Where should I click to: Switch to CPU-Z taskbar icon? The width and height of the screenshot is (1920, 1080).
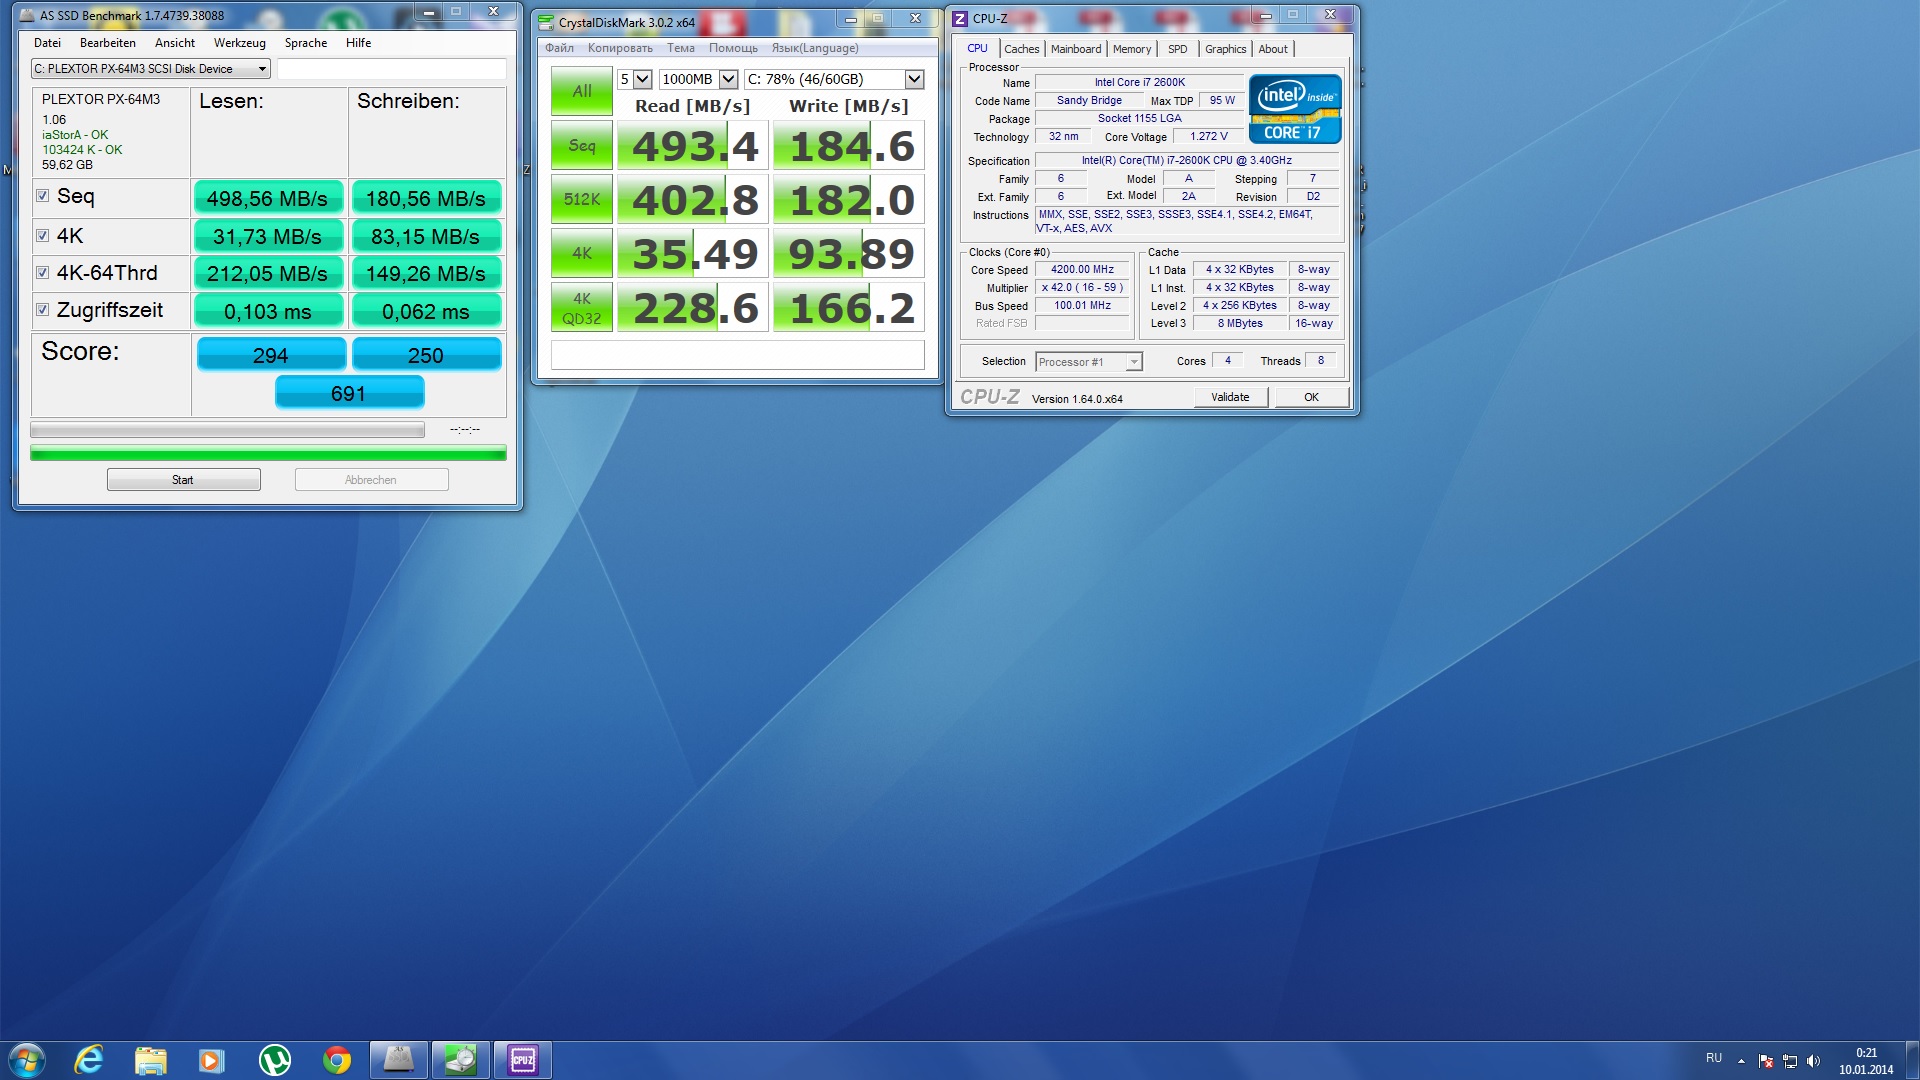pos(523,1060)
